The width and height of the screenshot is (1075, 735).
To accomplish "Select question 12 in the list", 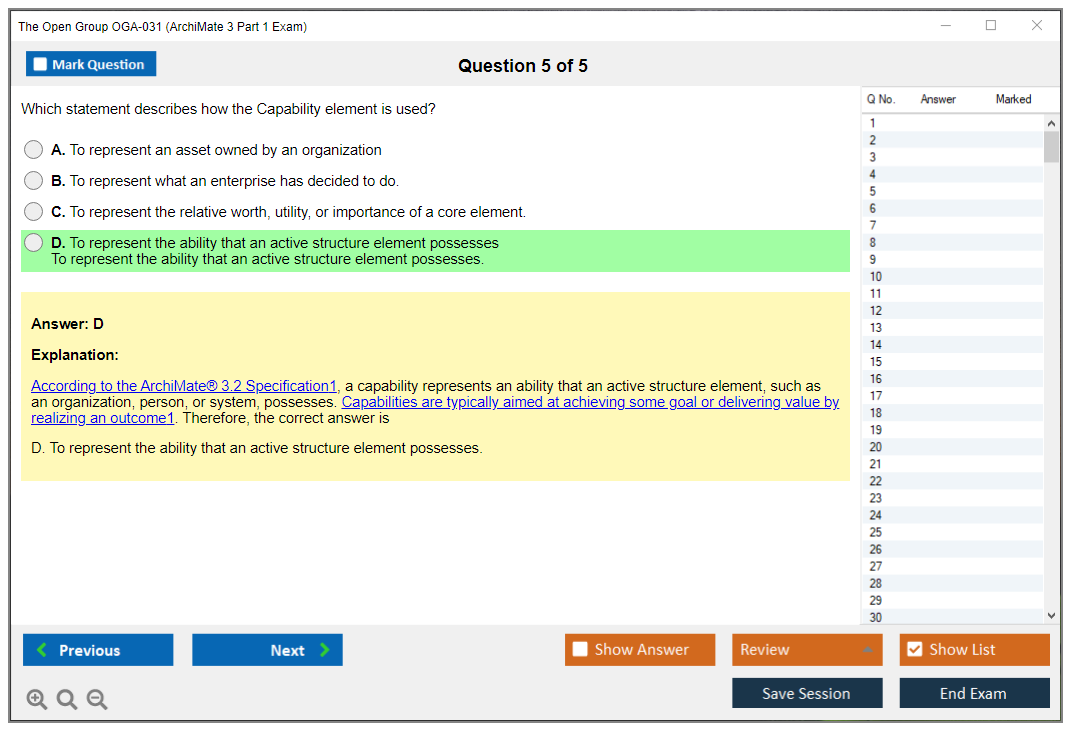I will [877, 311].
